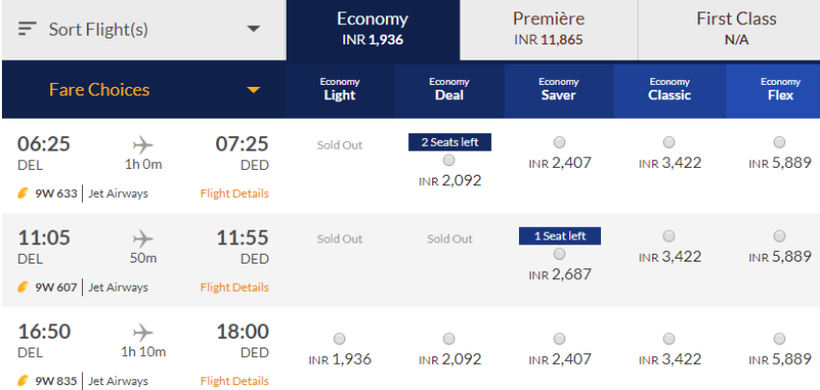Image resolution: width=820 pixels, height=390 pixels.
Task: Switch to the Première INR 11,865 tab
Action: tap(549, 30)
